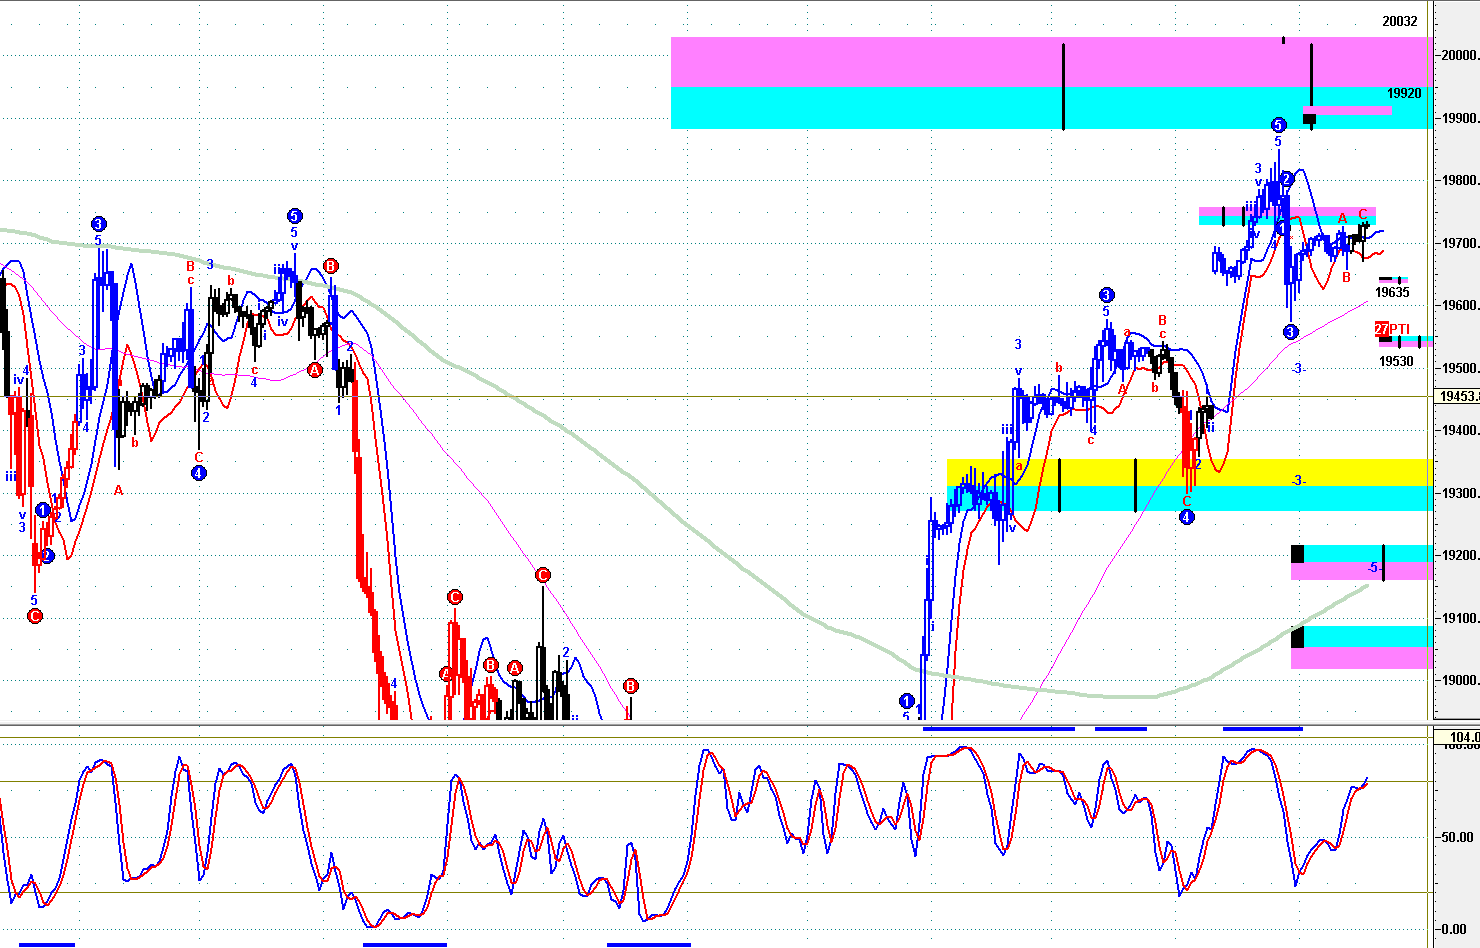Select the 19530 level label
This screenshot has width=1480, height=948.
[1396, 361]
